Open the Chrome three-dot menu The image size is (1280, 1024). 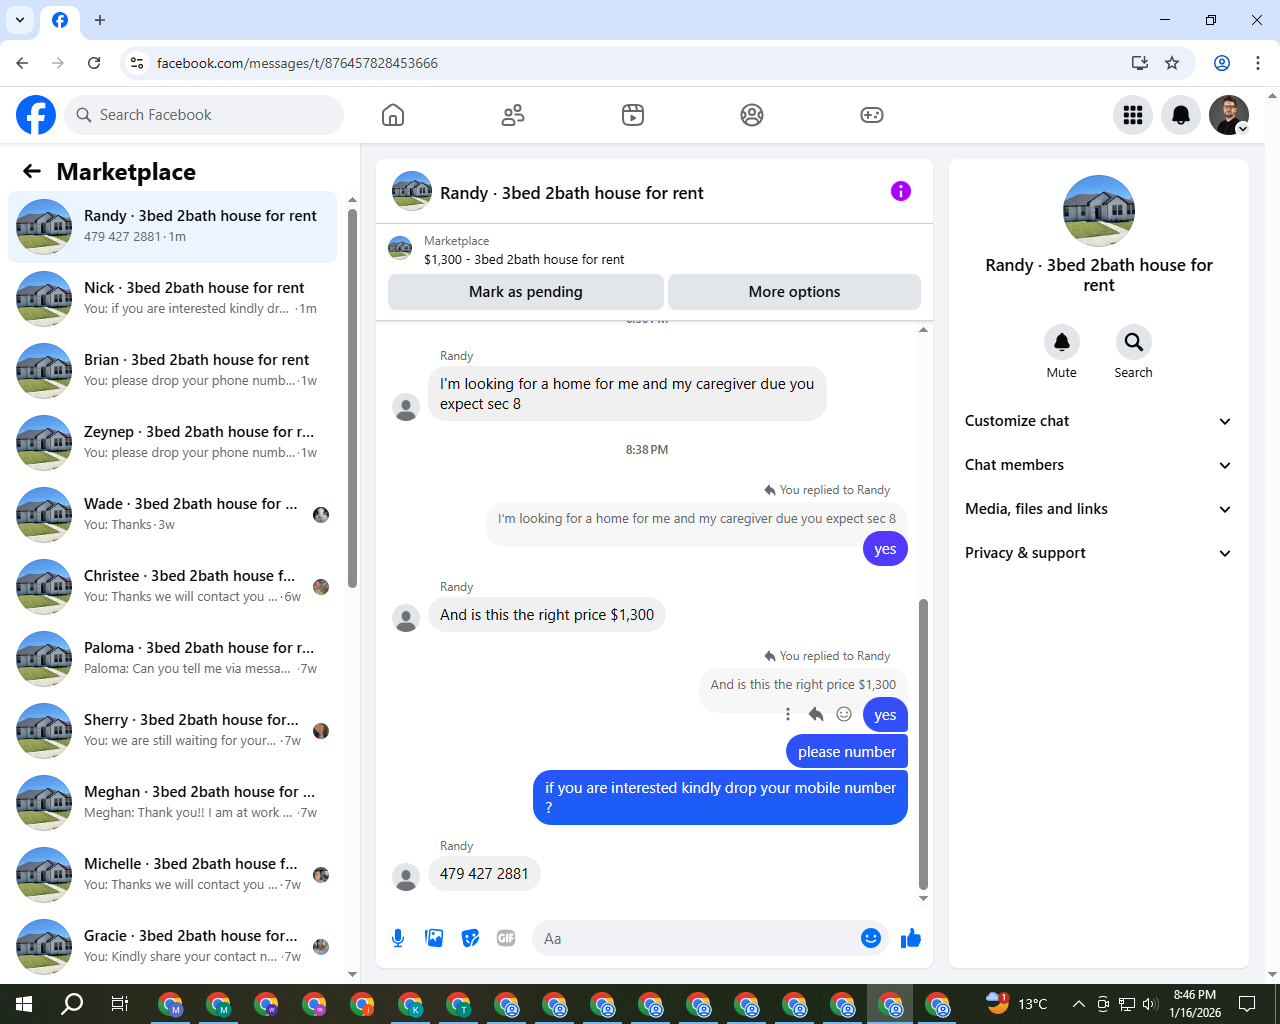pyautogui.click(x=1258, y=63)
